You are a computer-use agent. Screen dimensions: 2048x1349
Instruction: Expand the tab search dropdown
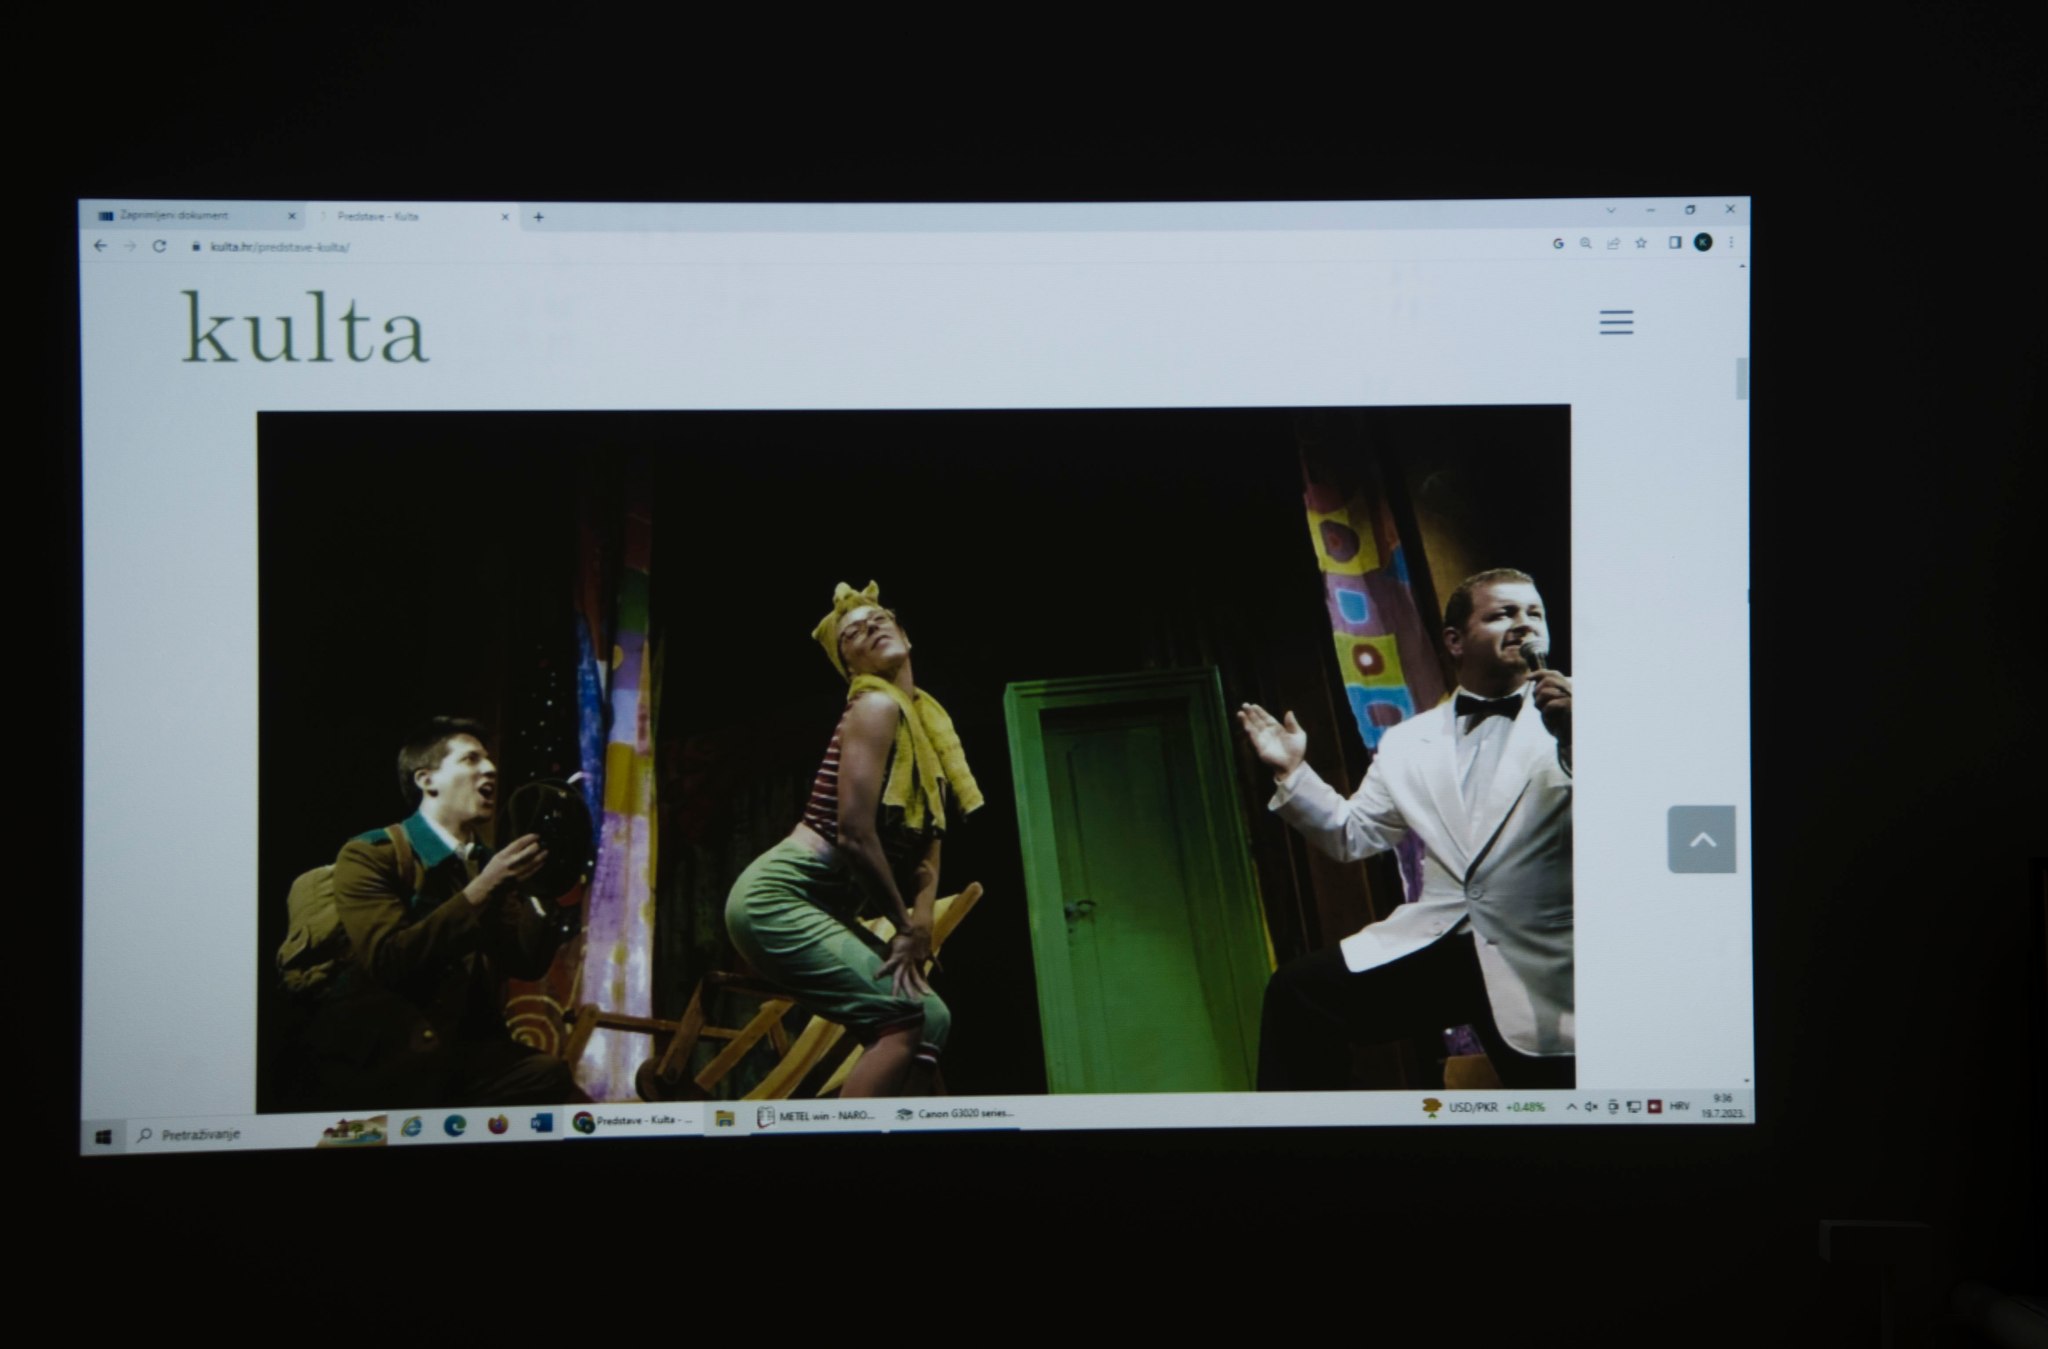click(1610, 211)
